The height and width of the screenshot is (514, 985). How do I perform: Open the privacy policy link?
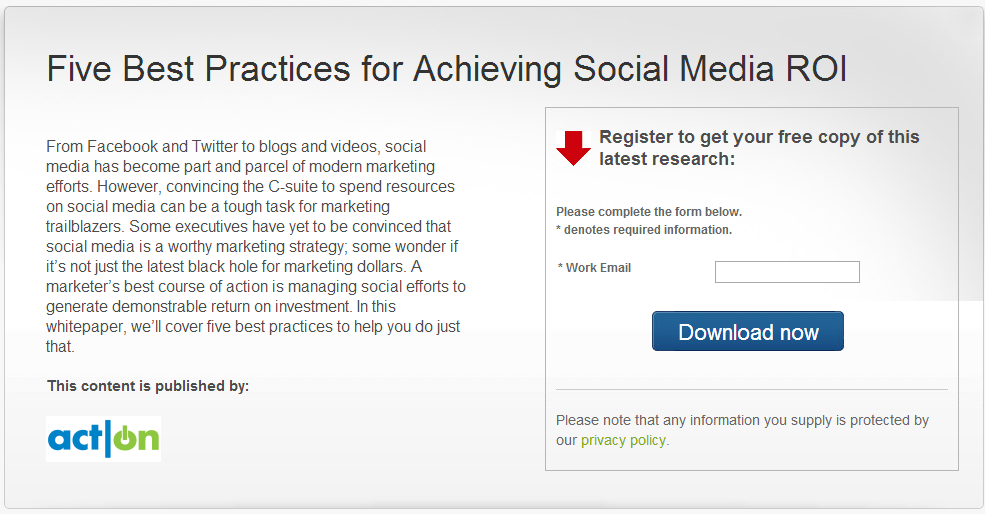click(x=624, y=440)
